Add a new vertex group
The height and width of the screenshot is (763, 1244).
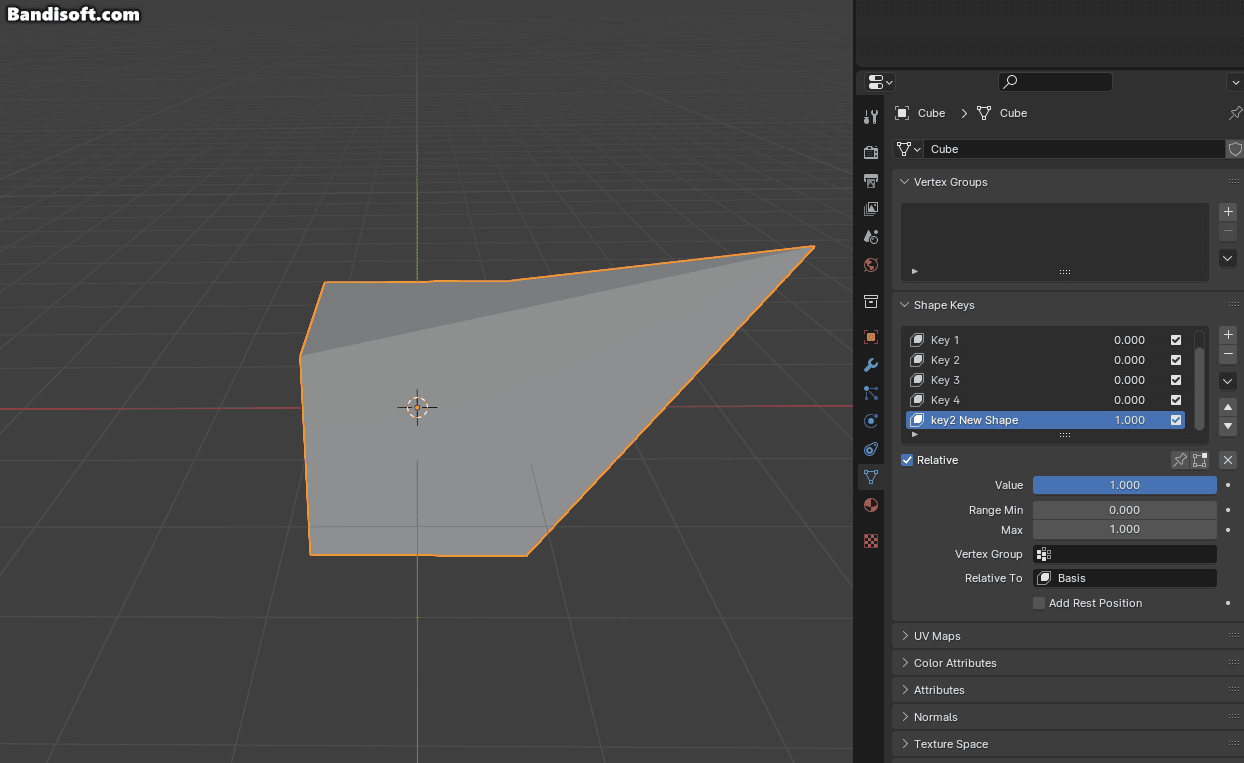[1229, 212]
